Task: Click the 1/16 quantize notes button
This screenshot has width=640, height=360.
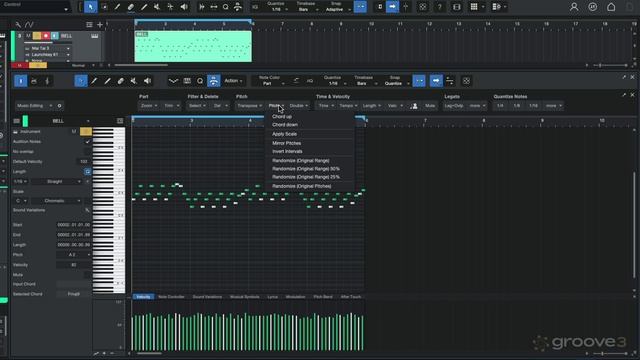Action: click(533, 106)
